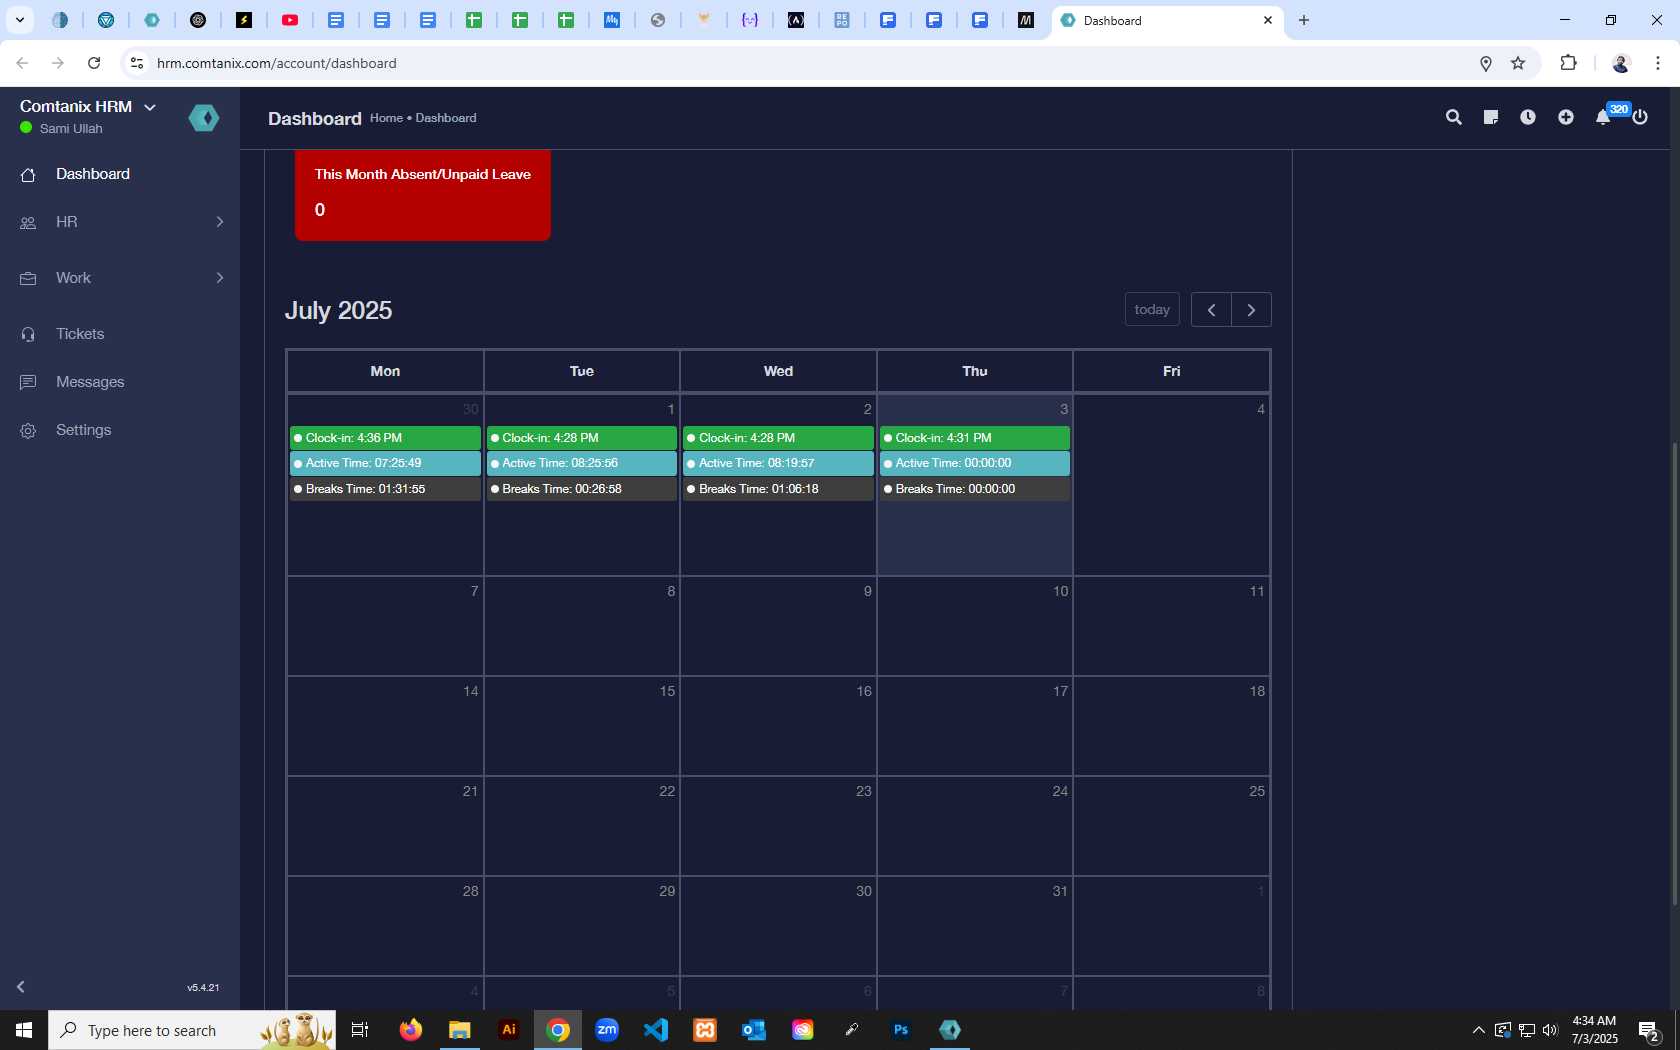The height and width of the screenshot is (1050, 1680).
Task: Switch to the YouTube browser tab
Action: click(290, 20)
